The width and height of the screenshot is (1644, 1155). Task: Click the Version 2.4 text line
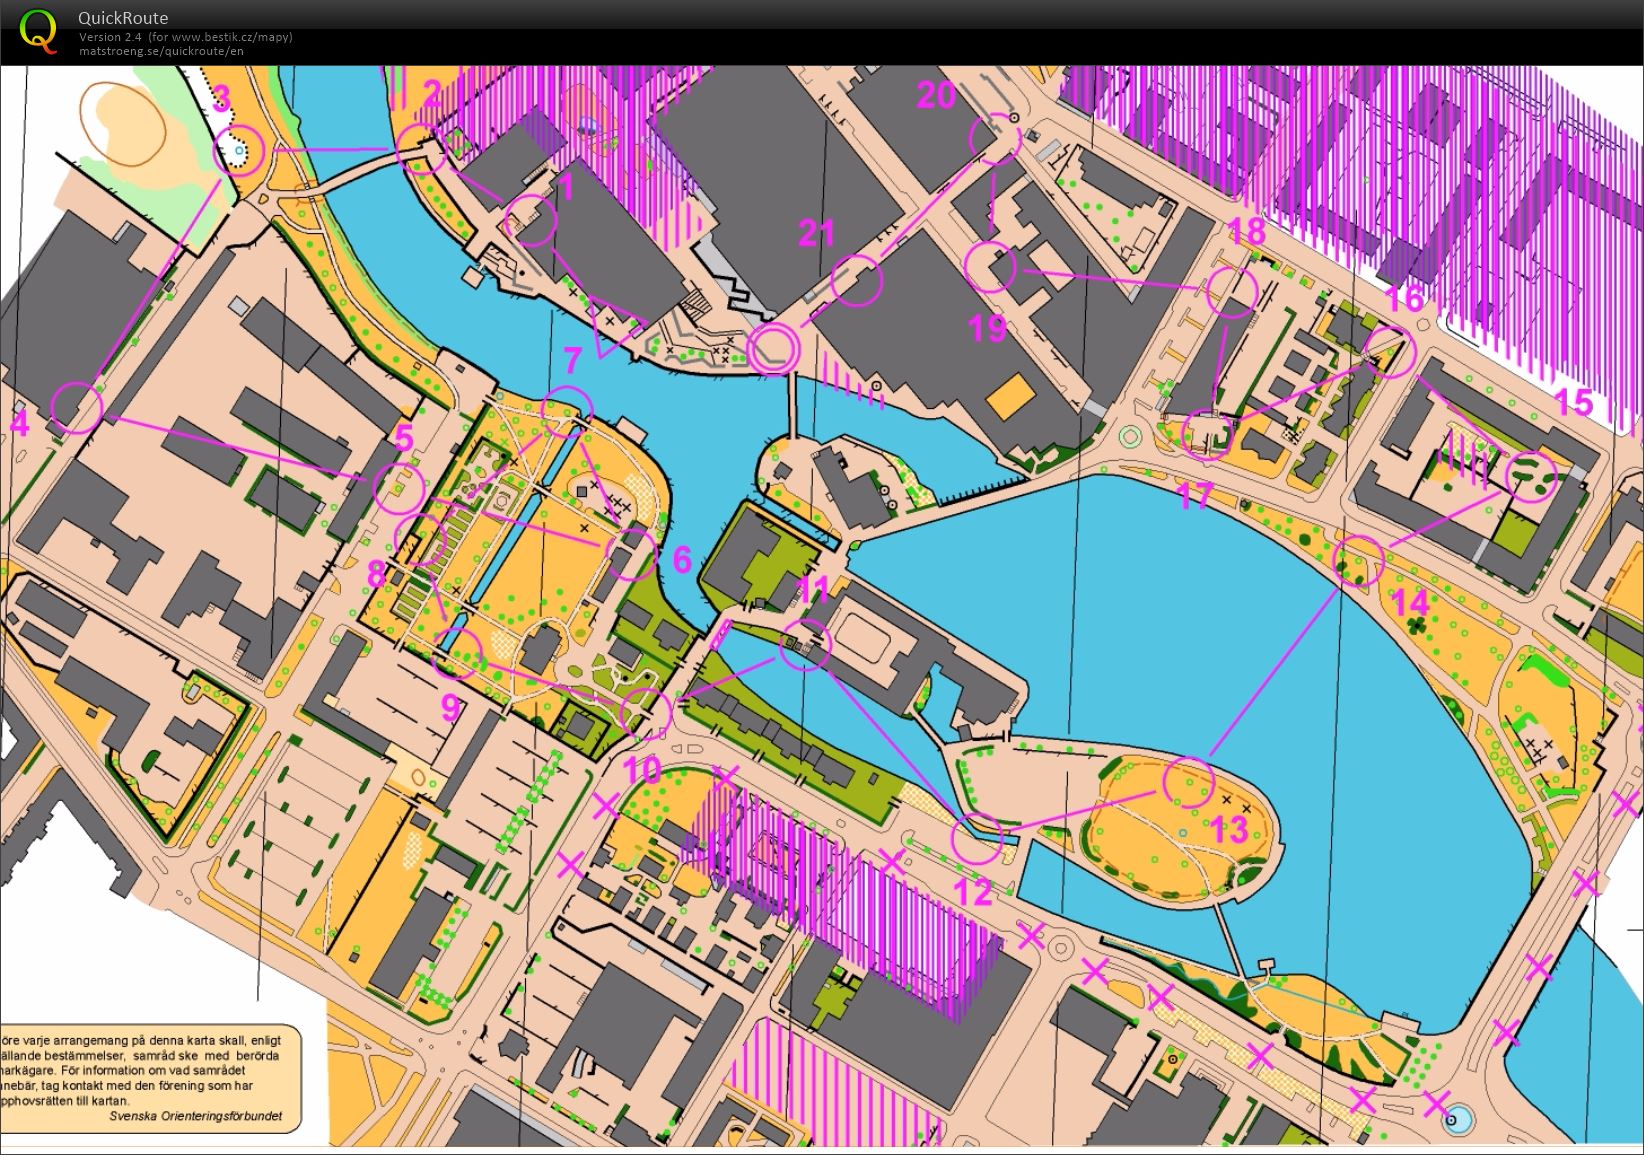[x=185, y=37]
